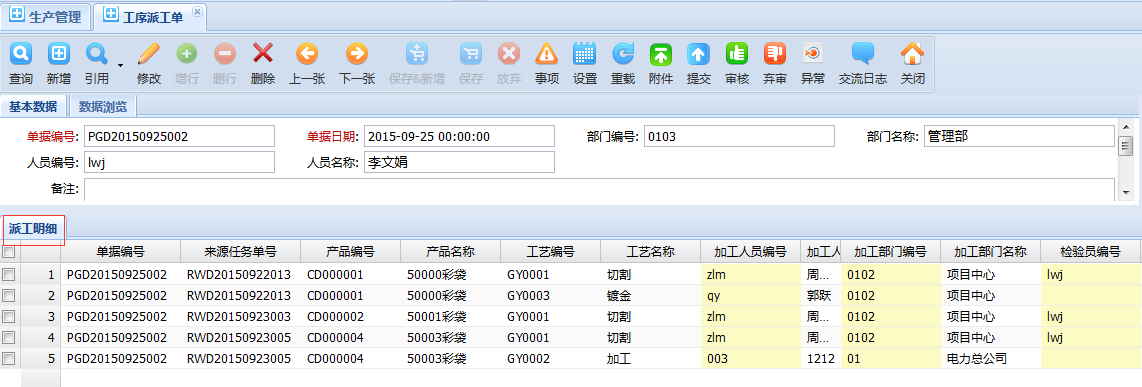Click the 审核 thumbs-up approve icon
The height and width of the screenshot is (387, 1142).
pos(737,53)
